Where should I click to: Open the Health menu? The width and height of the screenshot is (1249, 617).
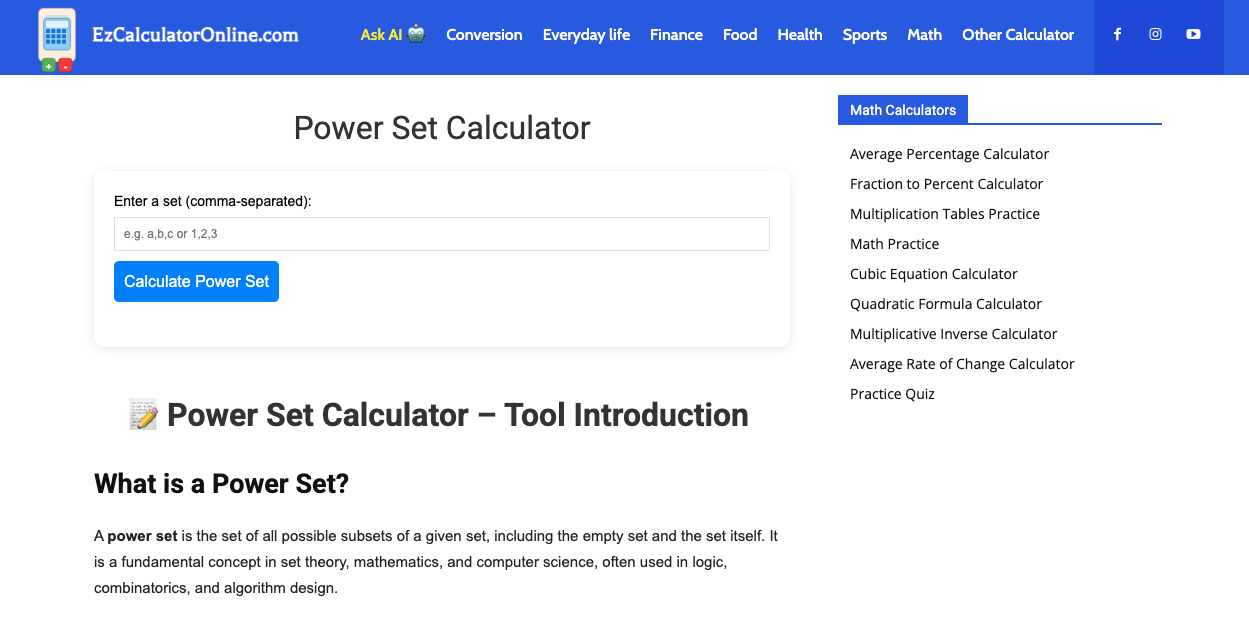[x=800, y=35]
